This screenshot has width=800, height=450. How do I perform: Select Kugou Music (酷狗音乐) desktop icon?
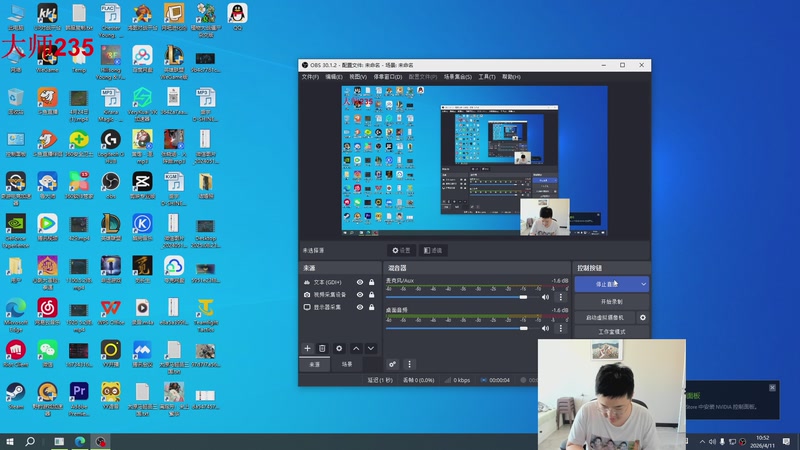(142, 227)
